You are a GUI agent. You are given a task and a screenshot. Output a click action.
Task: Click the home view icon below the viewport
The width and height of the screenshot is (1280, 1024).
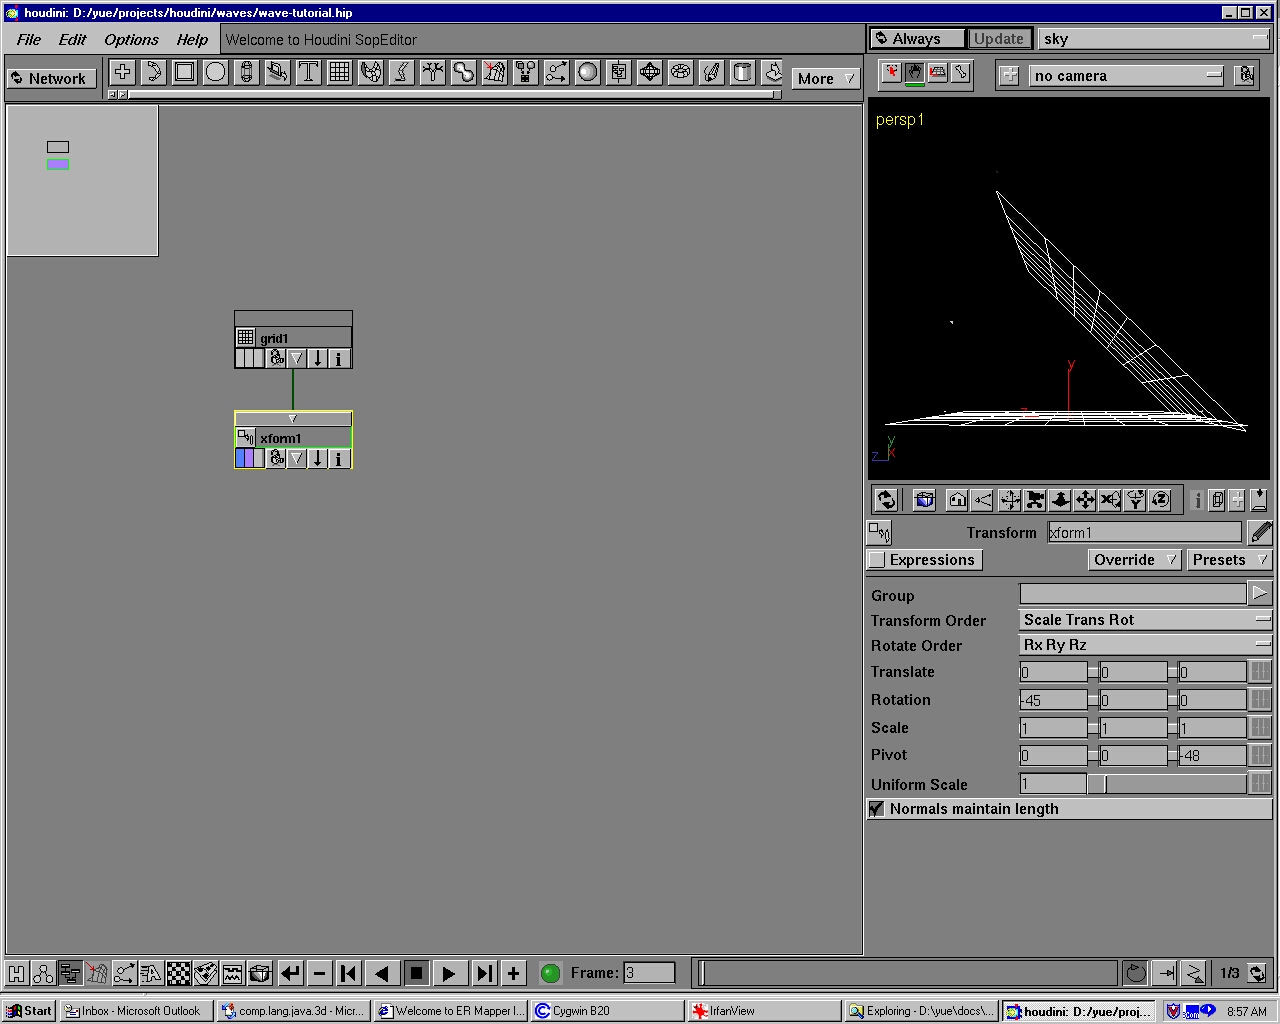(957, 500)
